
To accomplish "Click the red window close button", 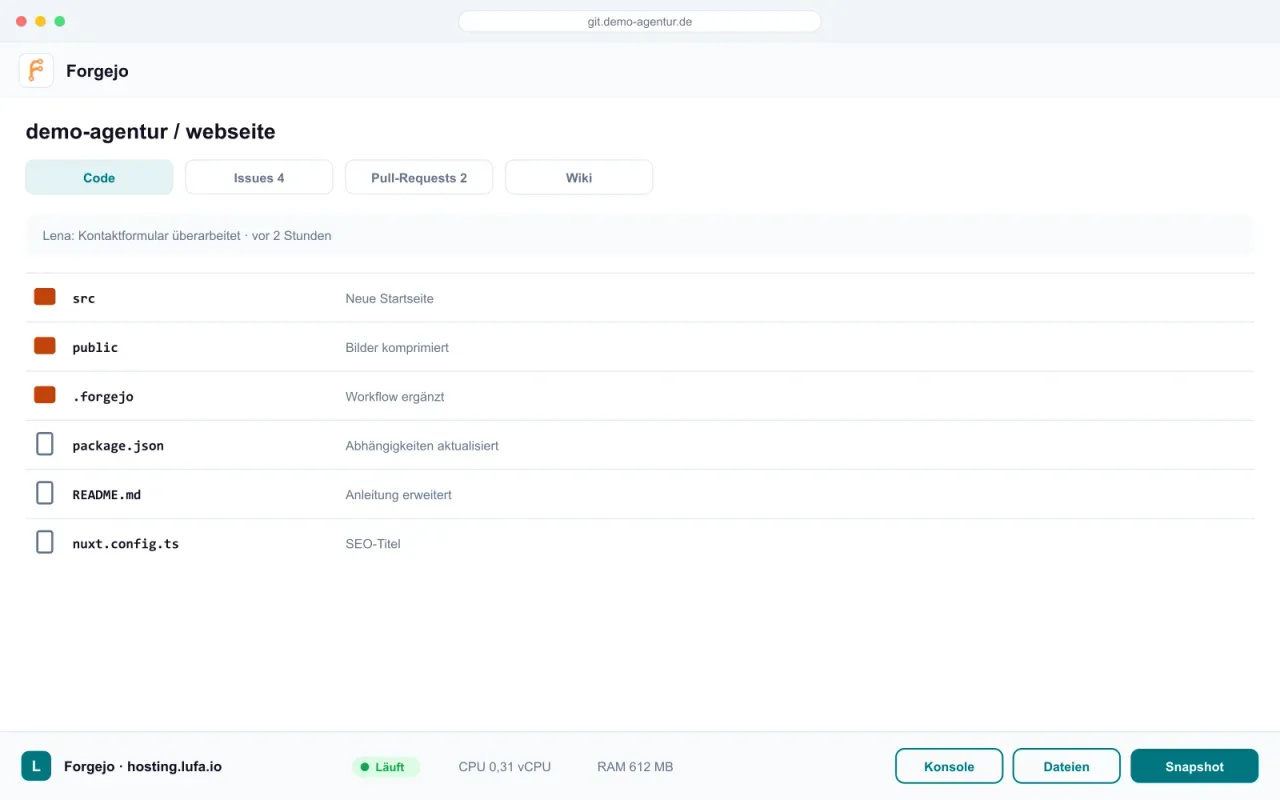I will (21, 21).
